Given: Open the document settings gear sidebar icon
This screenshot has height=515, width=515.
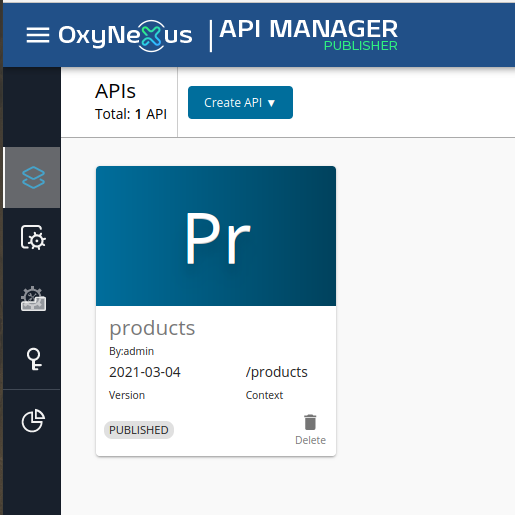Looking at the screenshot, I should (33, 237).
